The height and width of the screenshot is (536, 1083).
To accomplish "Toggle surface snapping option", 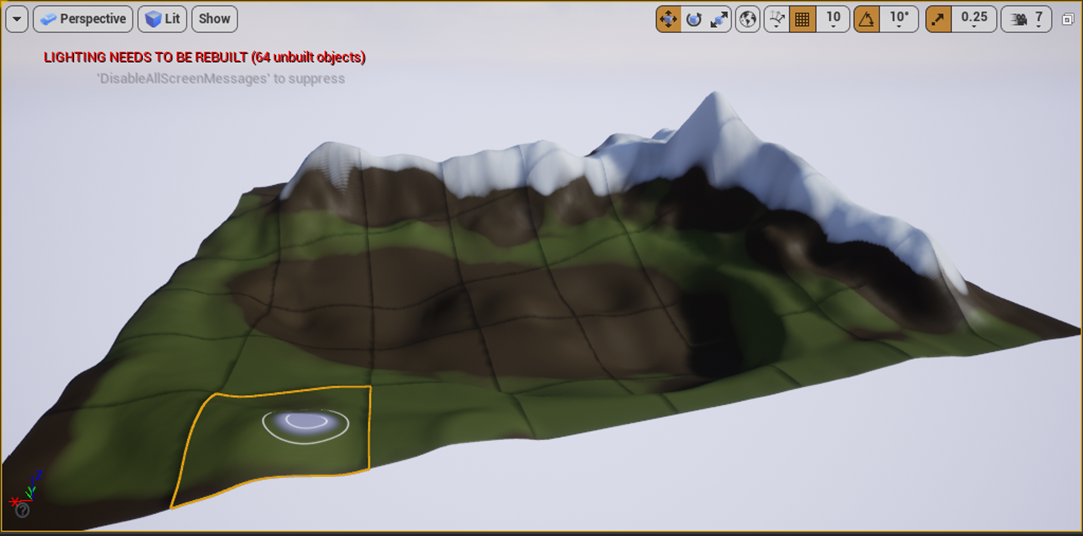I will pyautogui.click(x=776, y=19).
